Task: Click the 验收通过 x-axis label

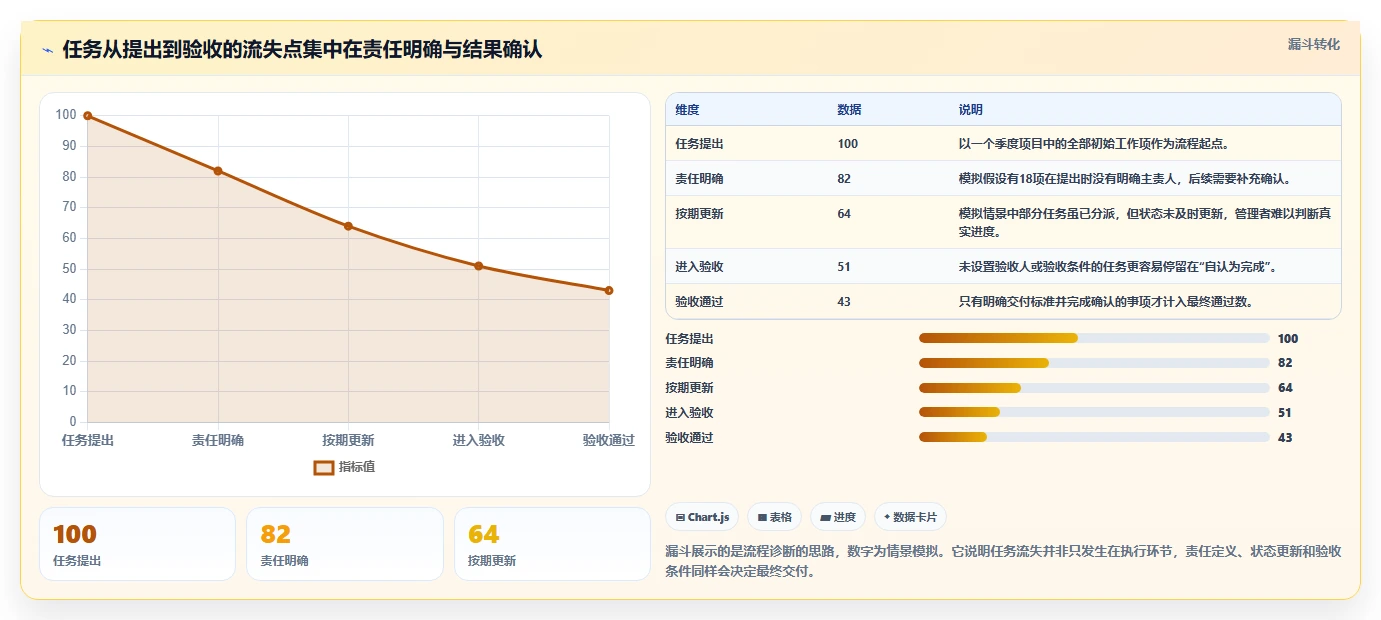Action: [x=609, y=440]
